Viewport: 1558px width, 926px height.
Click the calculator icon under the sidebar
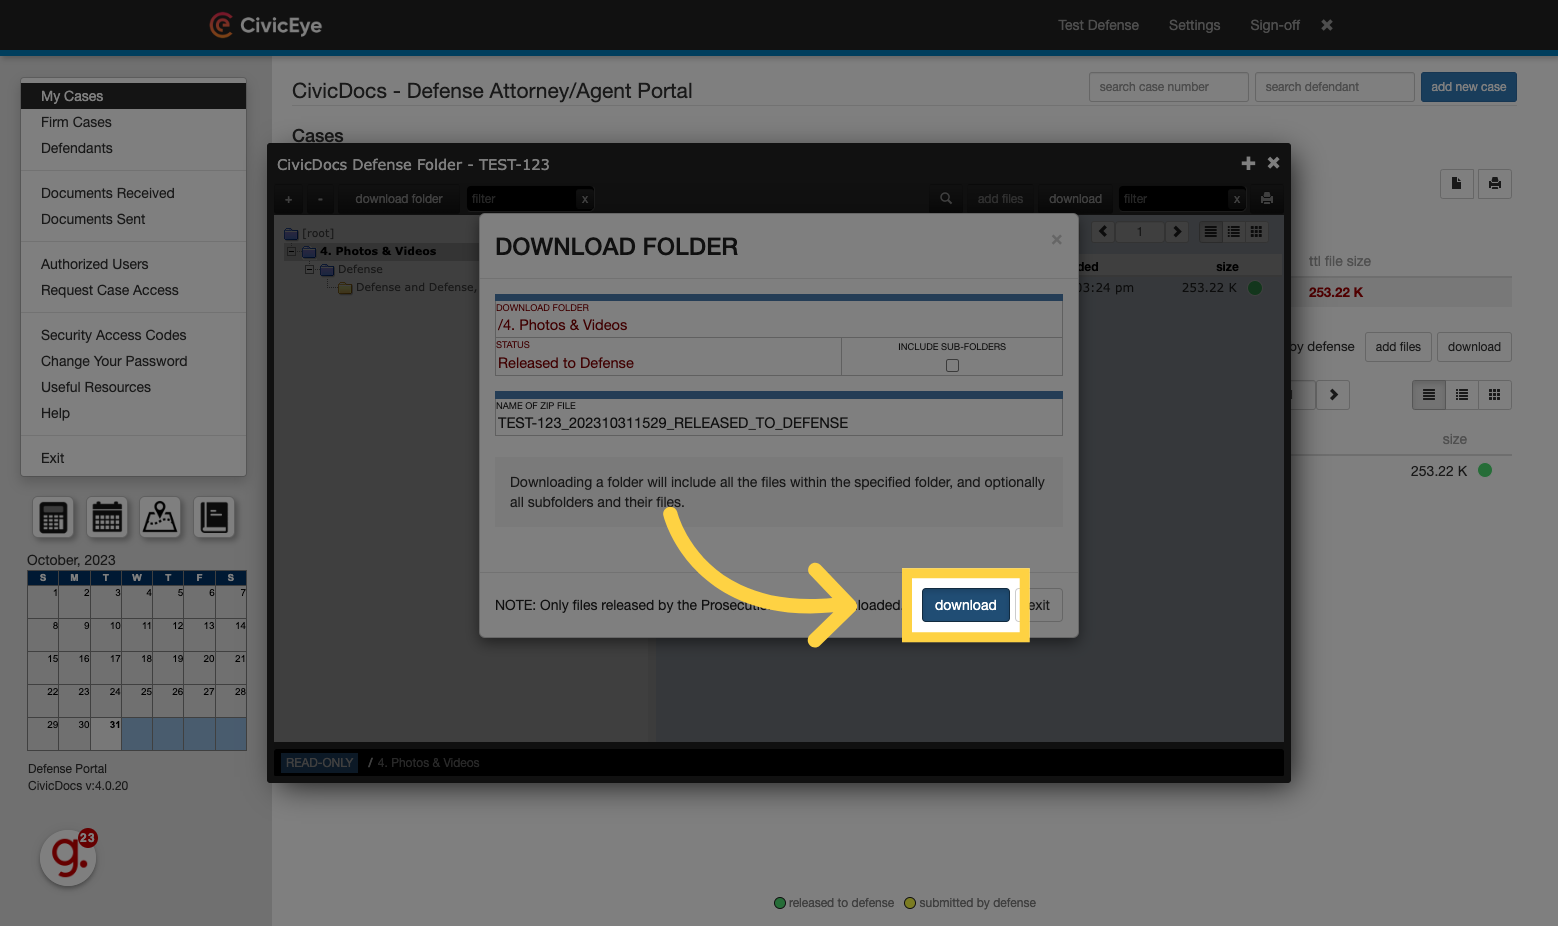point(53,517)
